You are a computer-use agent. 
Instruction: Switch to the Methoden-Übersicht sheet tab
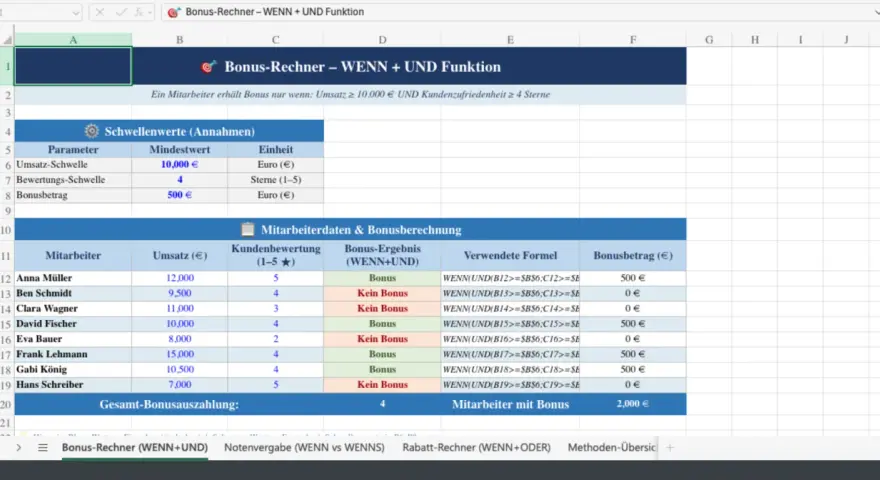click(x=611, y=447)
